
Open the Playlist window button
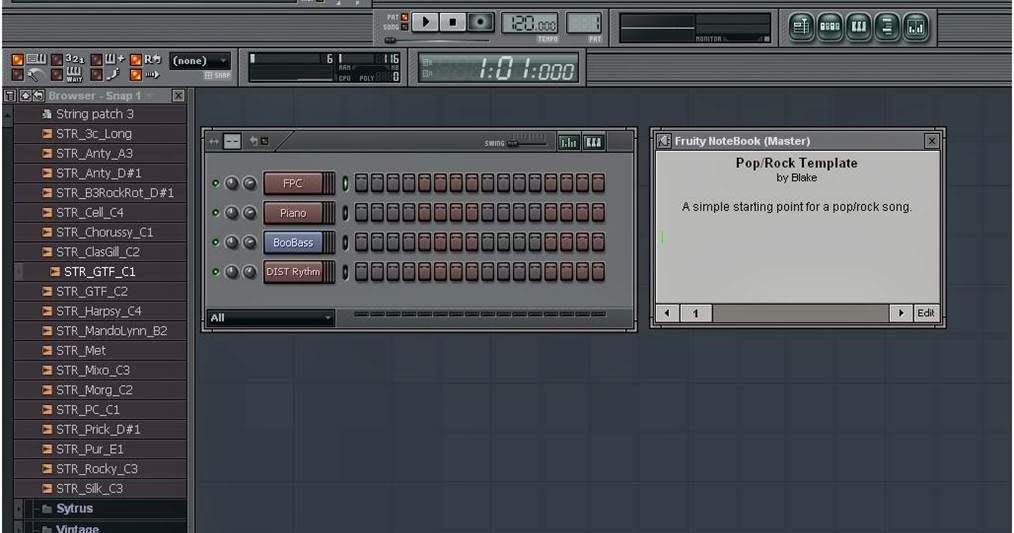click(x=801, y=27)
